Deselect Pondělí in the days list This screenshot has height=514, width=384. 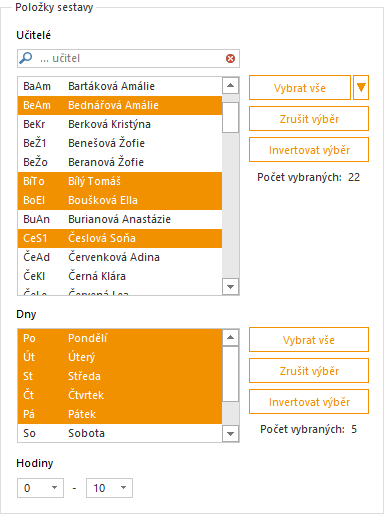[x=120, y=338]
